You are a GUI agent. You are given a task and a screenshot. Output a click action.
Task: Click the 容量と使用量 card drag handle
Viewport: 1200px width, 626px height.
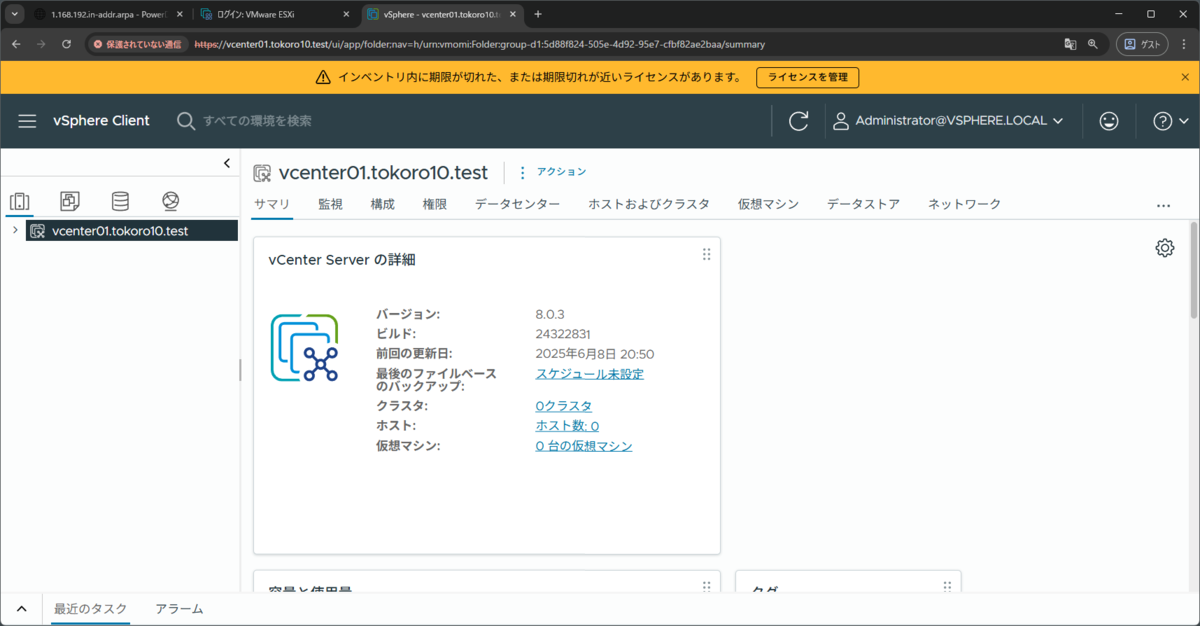coord(706,588)
